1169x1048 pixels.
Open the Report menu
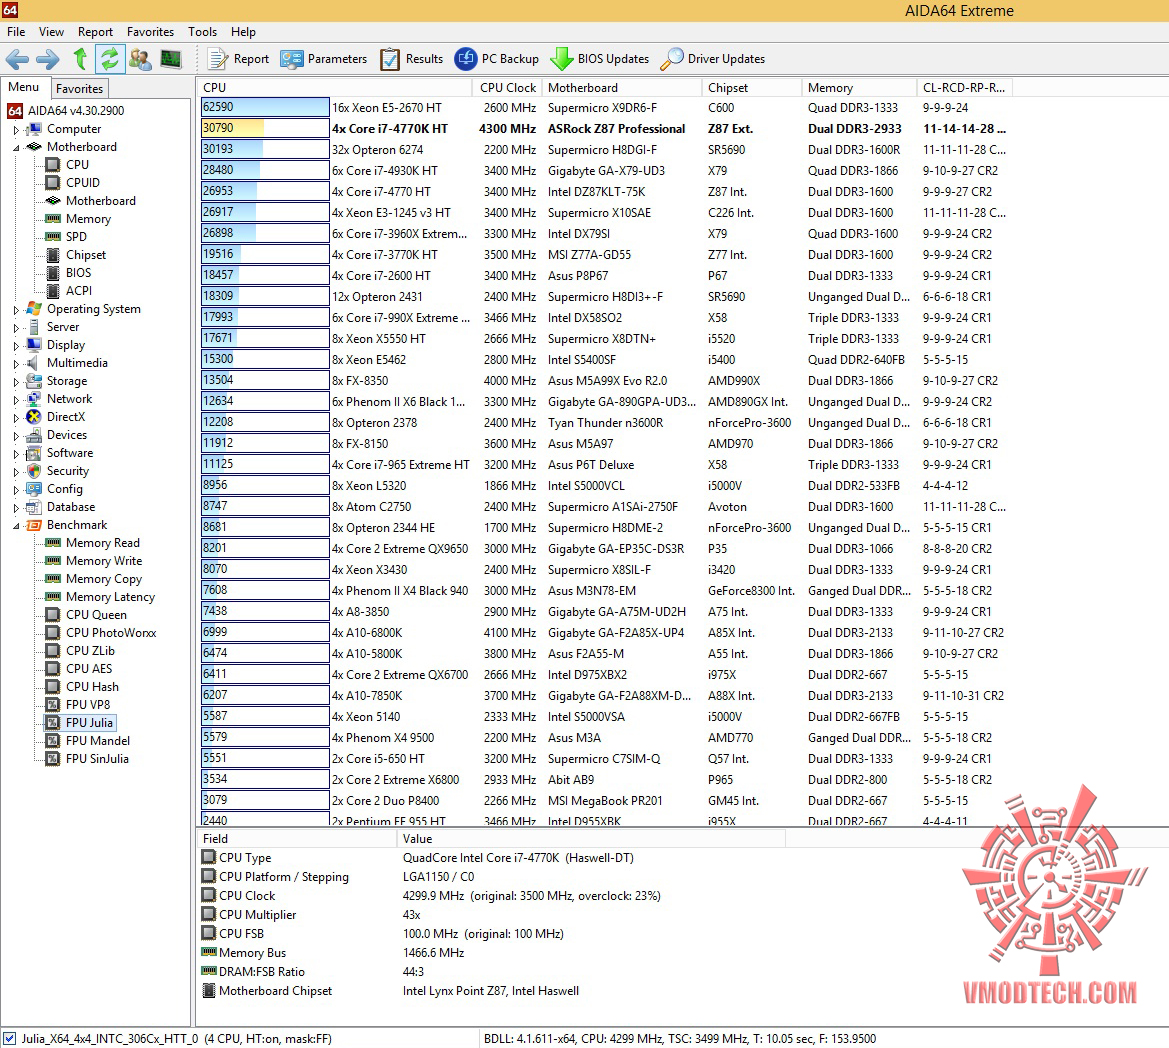tap(95, 32)
